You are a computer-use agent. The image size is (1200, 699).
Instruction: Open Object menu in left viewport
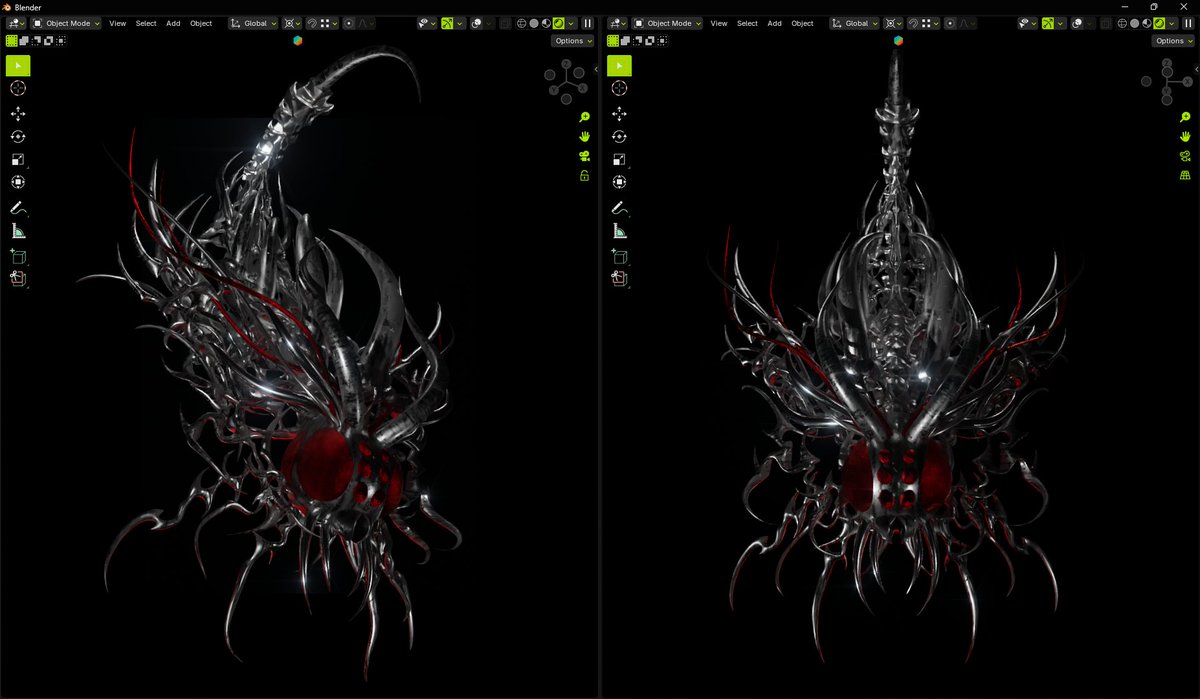point(201,23)
